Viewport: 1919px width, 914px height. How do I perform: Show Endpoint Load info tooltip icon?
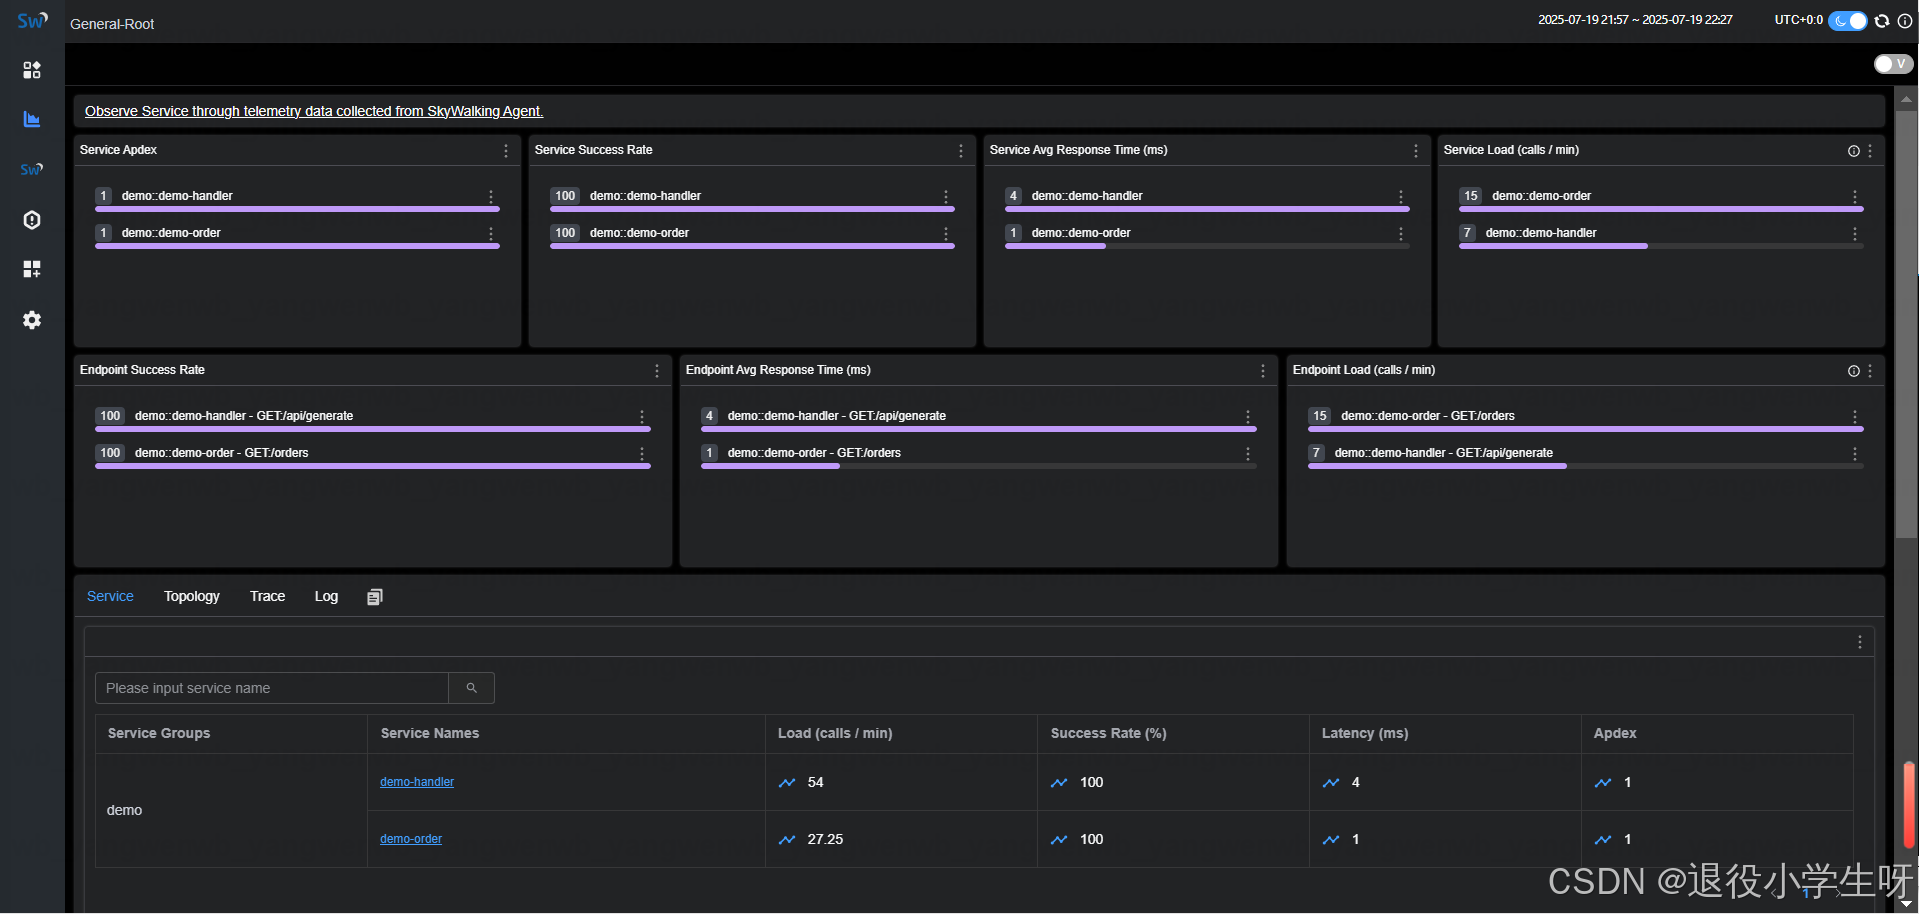point(1854,371)
